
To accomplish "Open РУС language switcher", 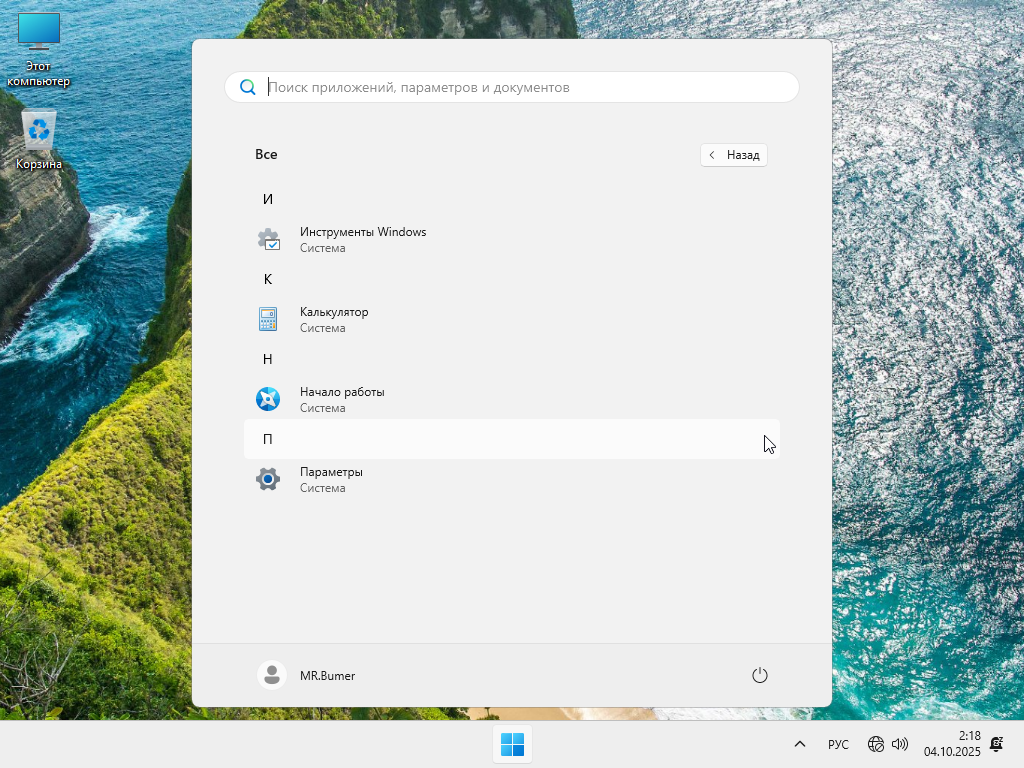I will [x=838, y=744].
